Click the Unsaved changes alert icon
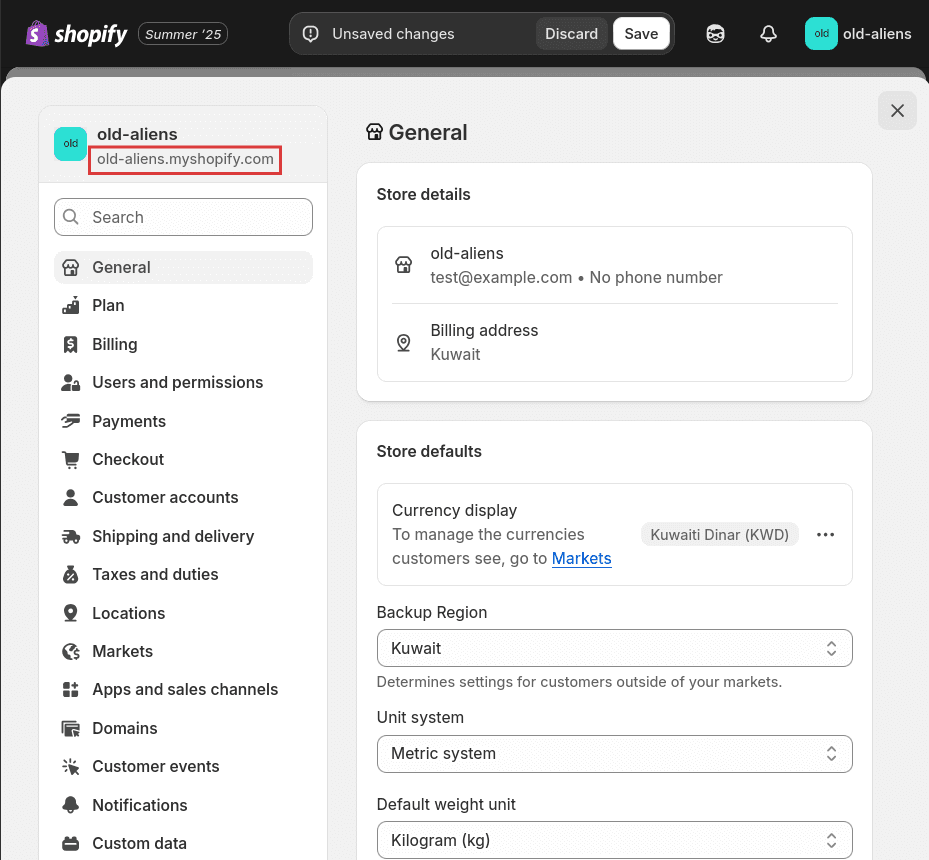Viewport: 929px width, 860px height. point(310,34)
